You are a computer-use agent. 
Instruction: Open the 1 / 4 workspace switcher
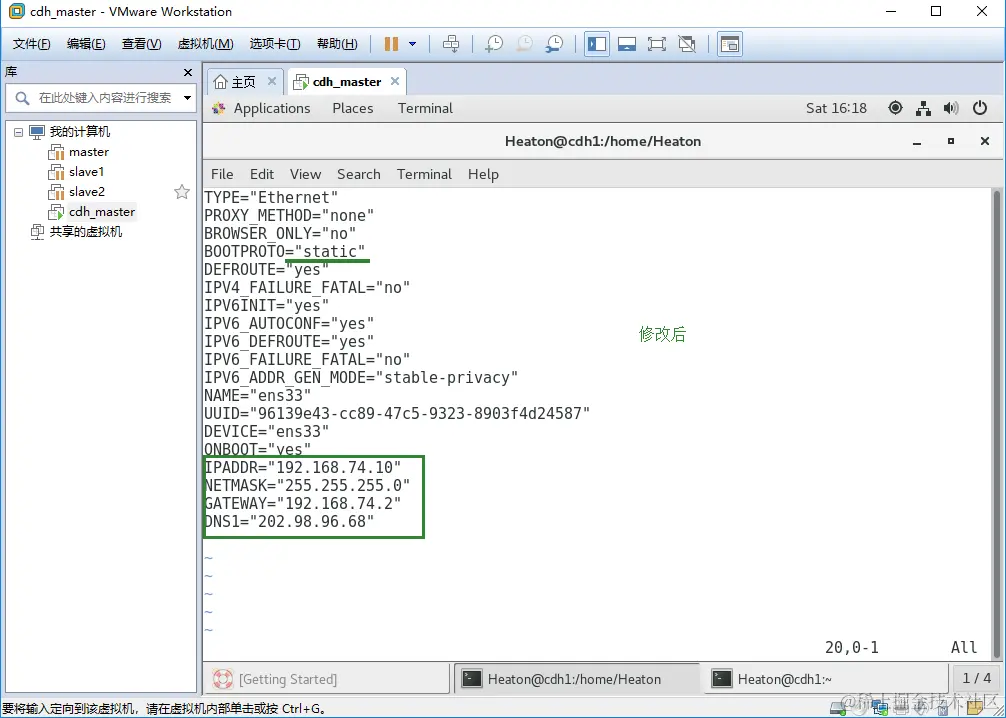point(976,678)
